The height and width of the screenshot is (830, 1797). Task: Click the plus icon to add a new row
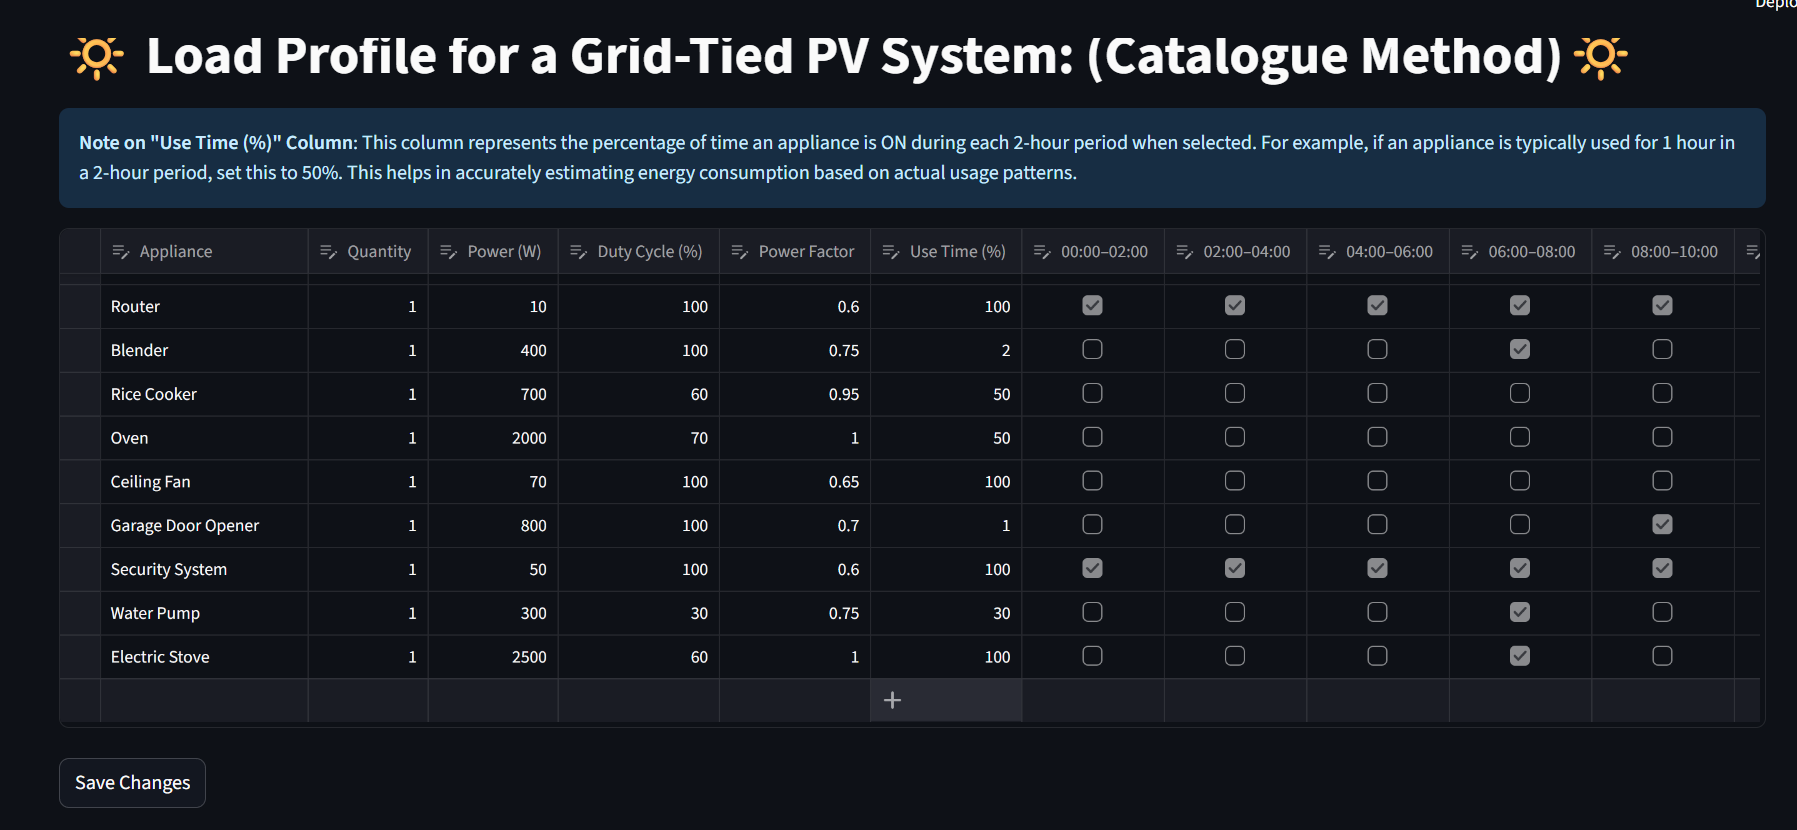point(892,700)
